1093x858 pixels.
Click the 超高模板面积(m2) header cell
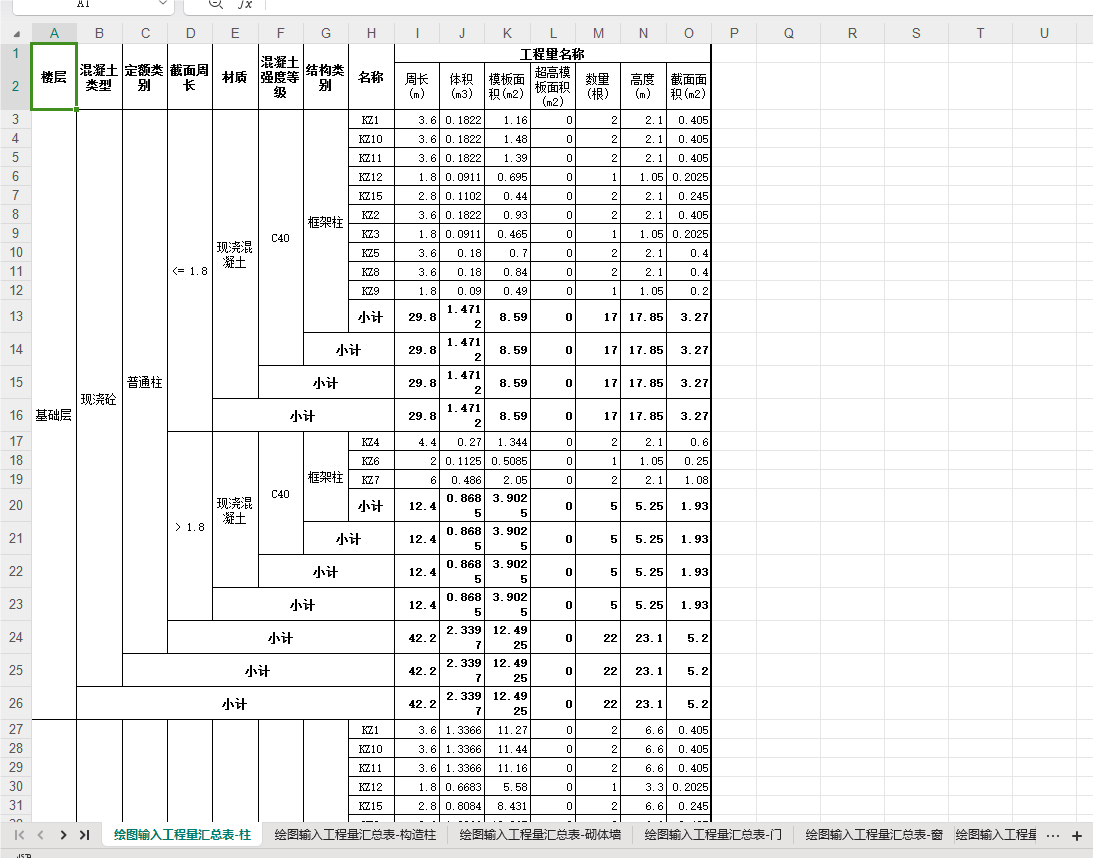click(x=553, y=86)
